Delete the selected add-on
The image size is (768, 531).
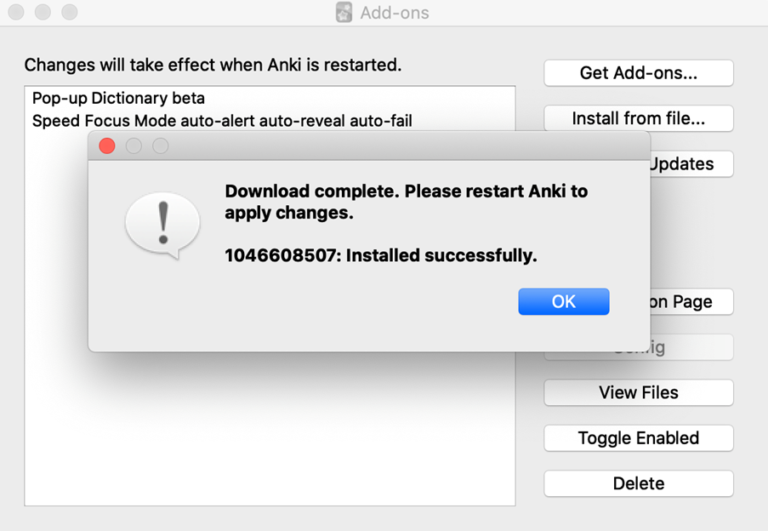[639, 483]
